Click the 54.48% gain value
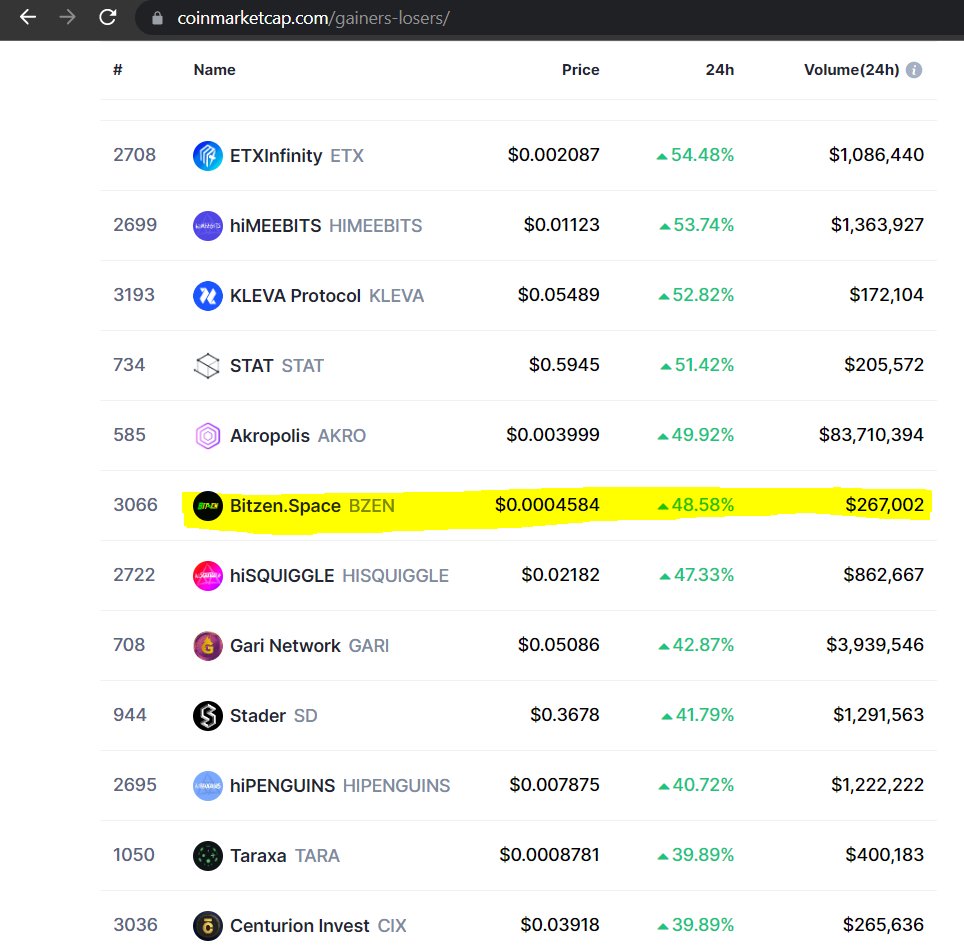 [x=695, y=154]
